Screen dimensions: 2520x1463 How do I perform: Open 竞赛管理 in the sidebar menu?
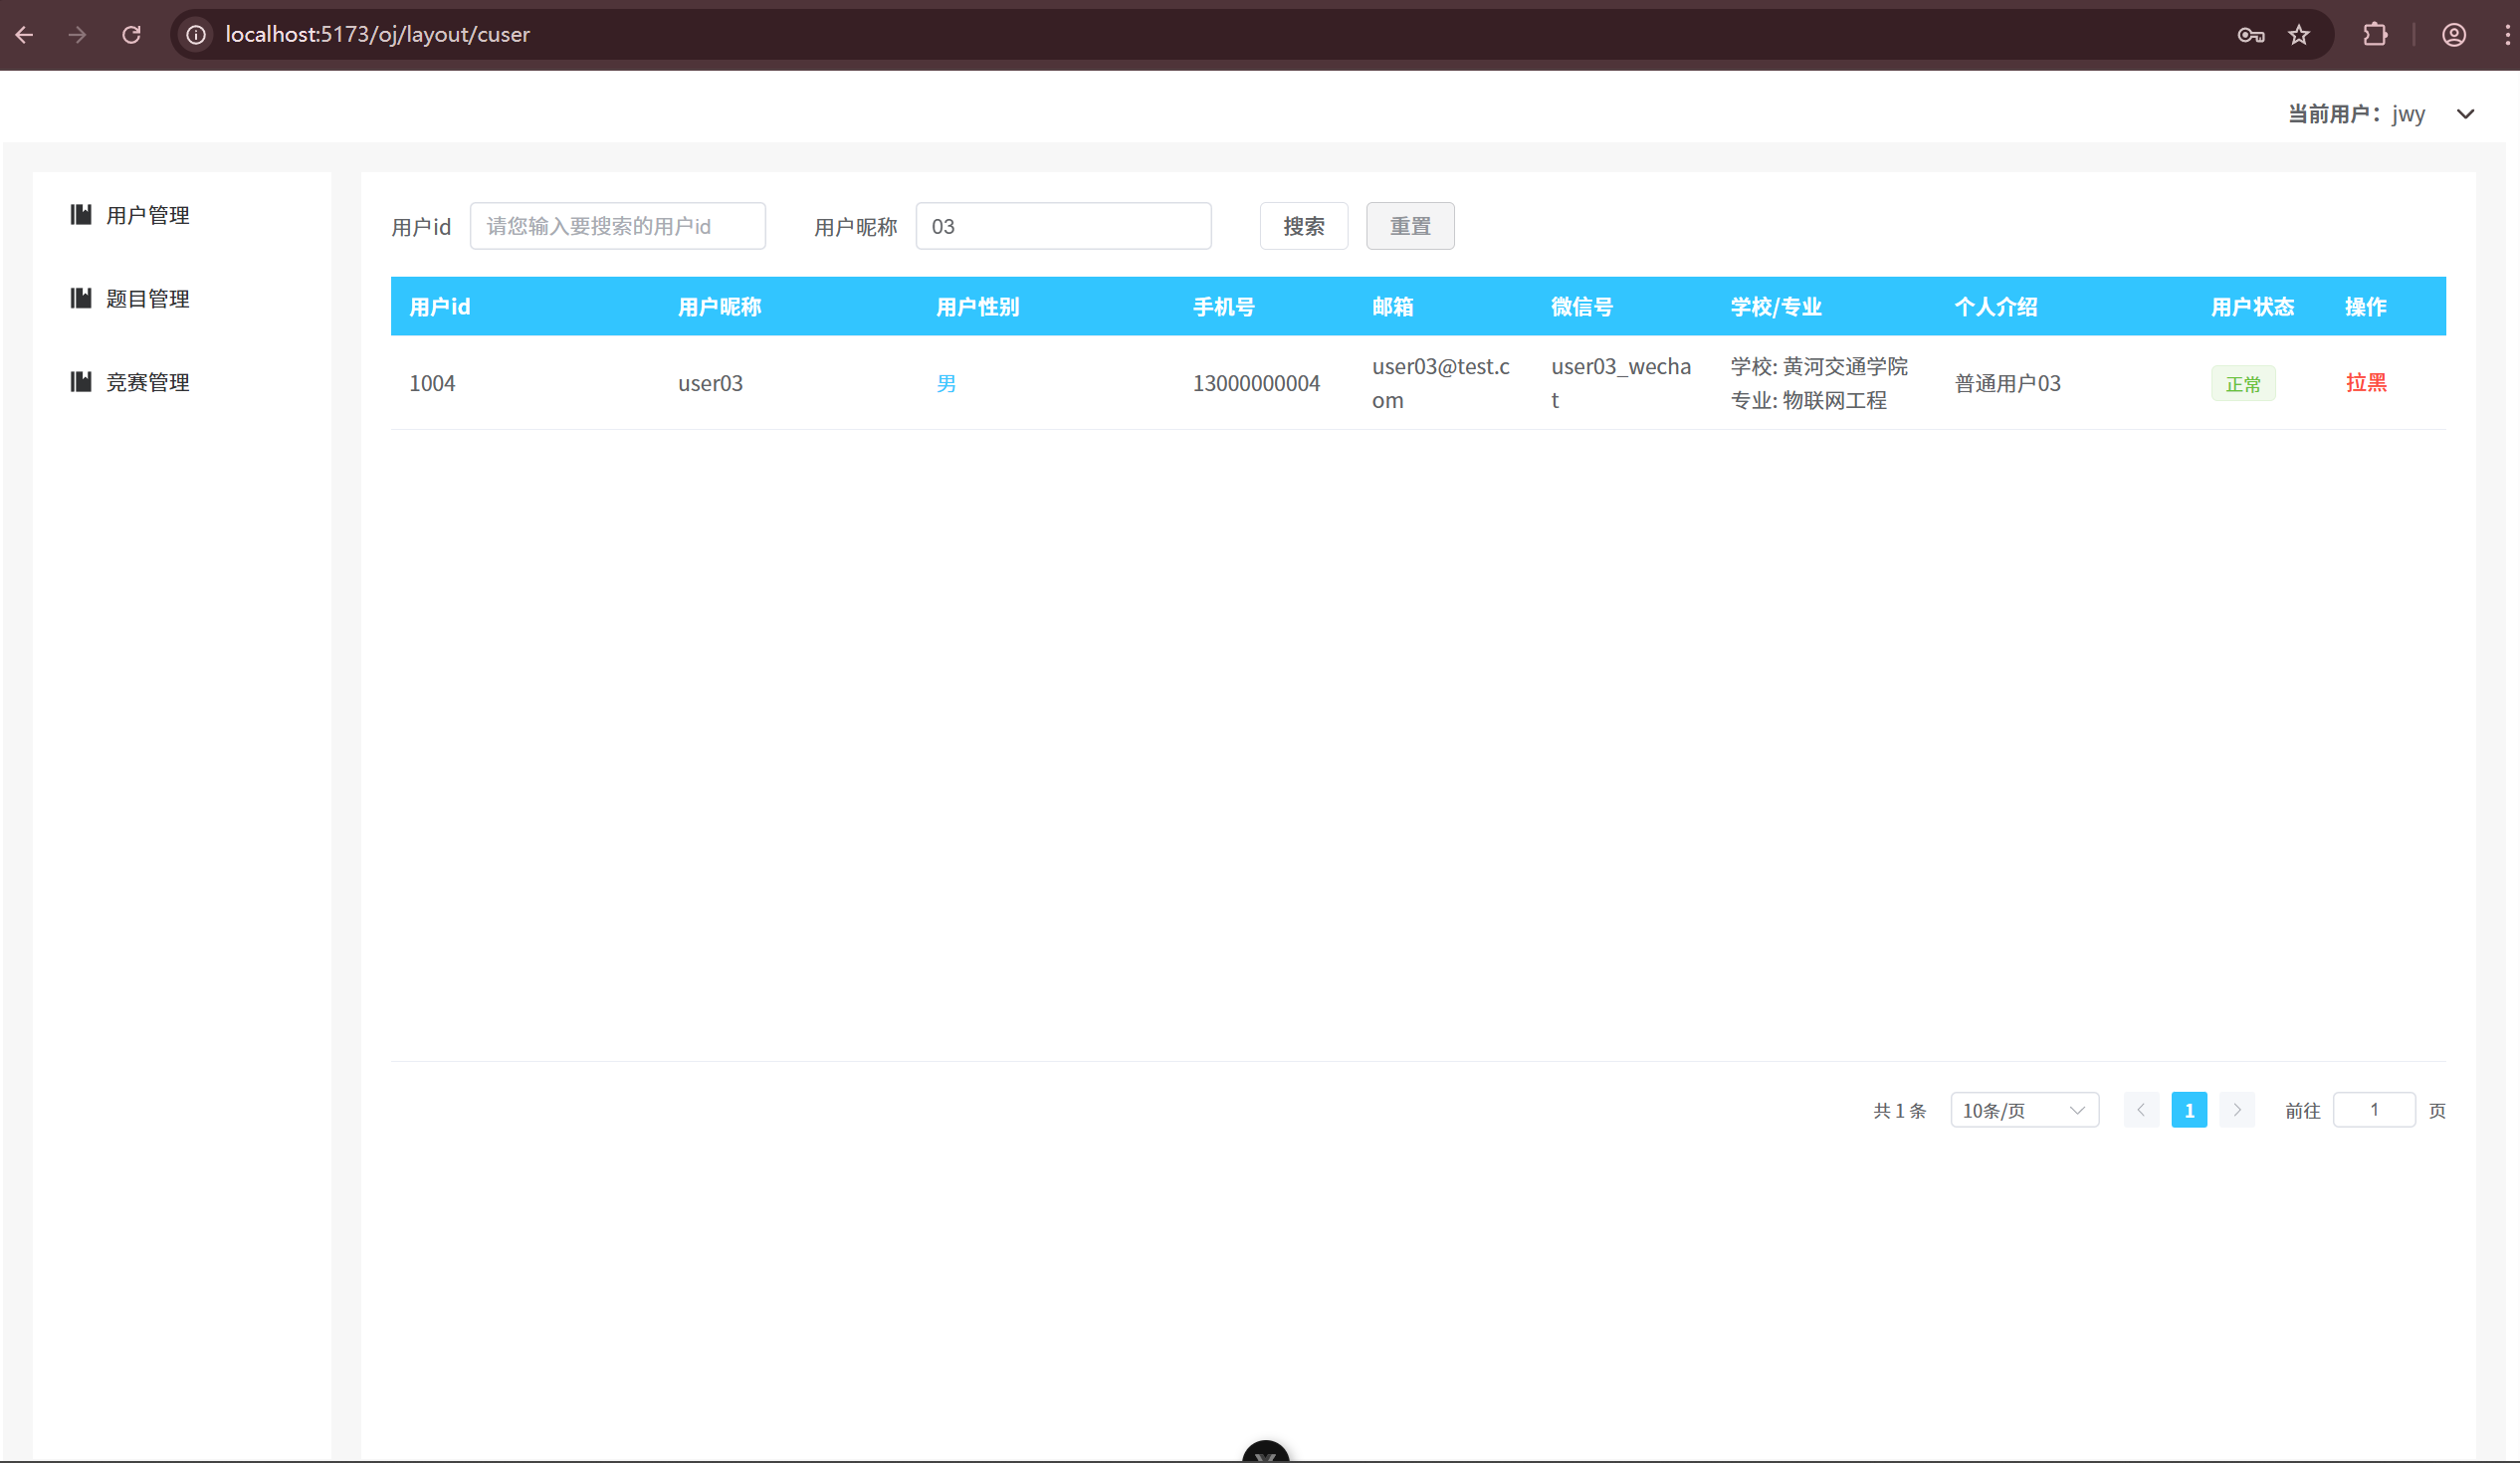(x=147, y=382)
